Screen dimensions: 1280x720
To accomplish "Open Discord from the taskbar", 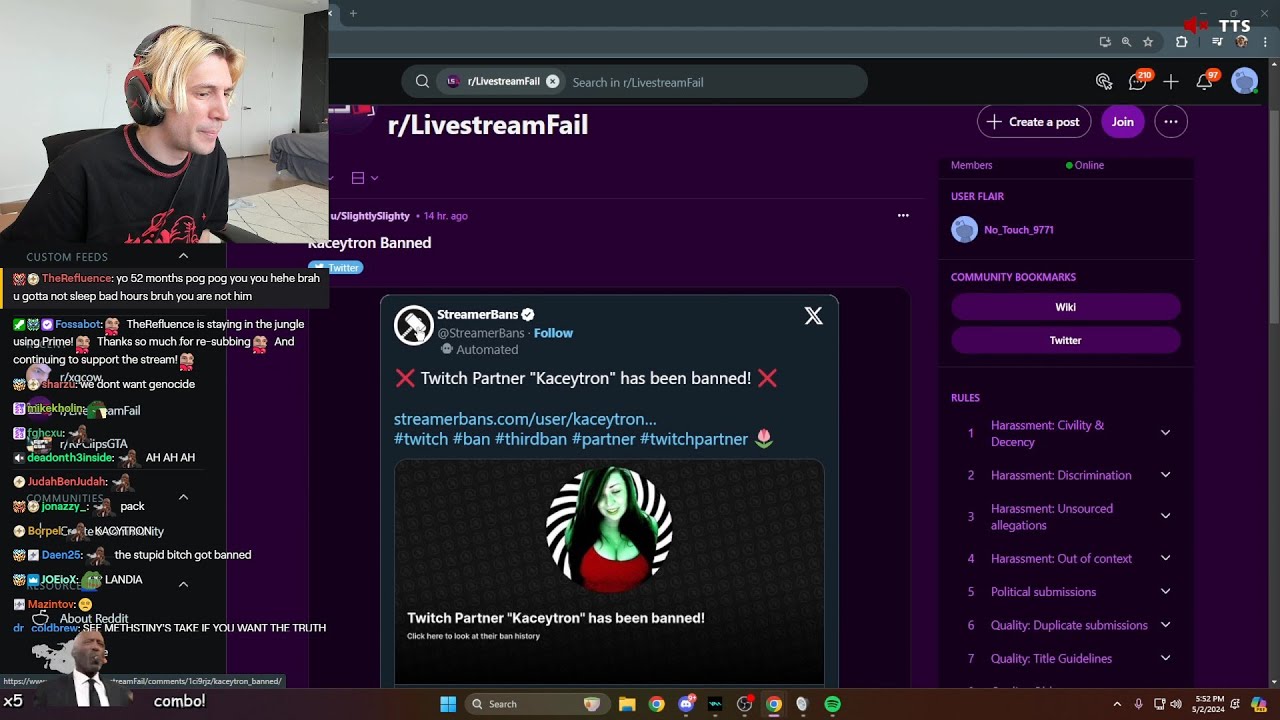I will tap(686, 704).
